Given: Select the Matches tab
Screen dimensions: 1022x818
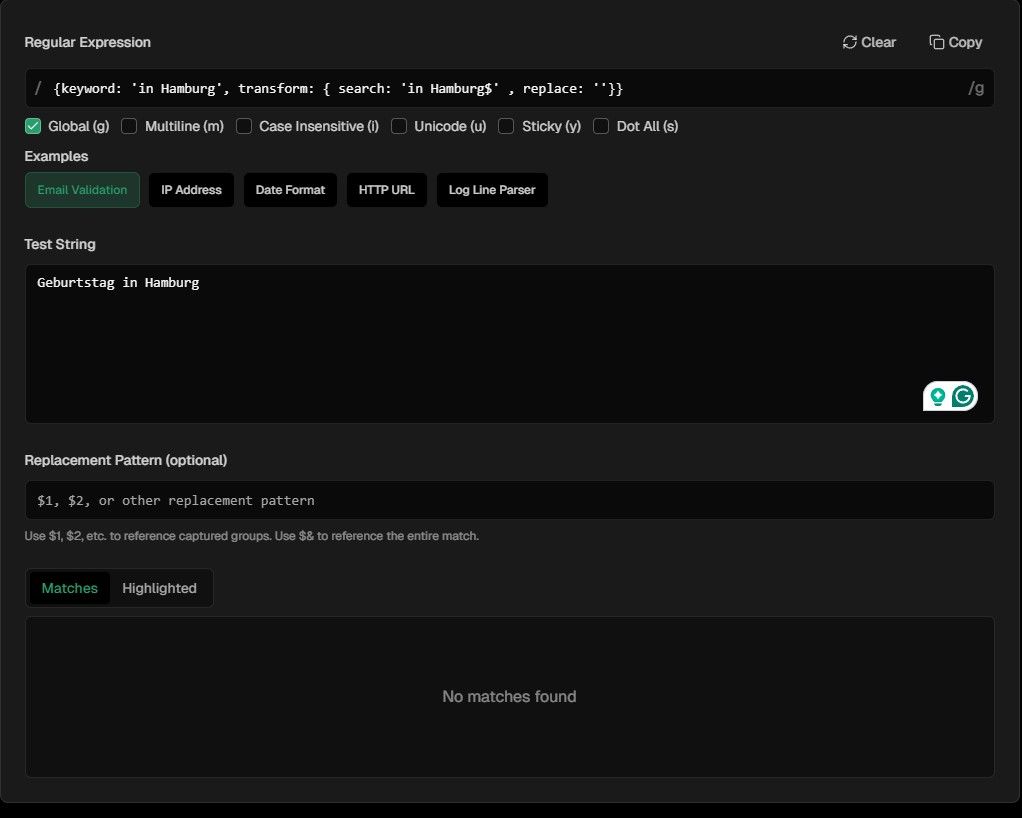Looking at the screenshot, I should [x=69, y=588].
